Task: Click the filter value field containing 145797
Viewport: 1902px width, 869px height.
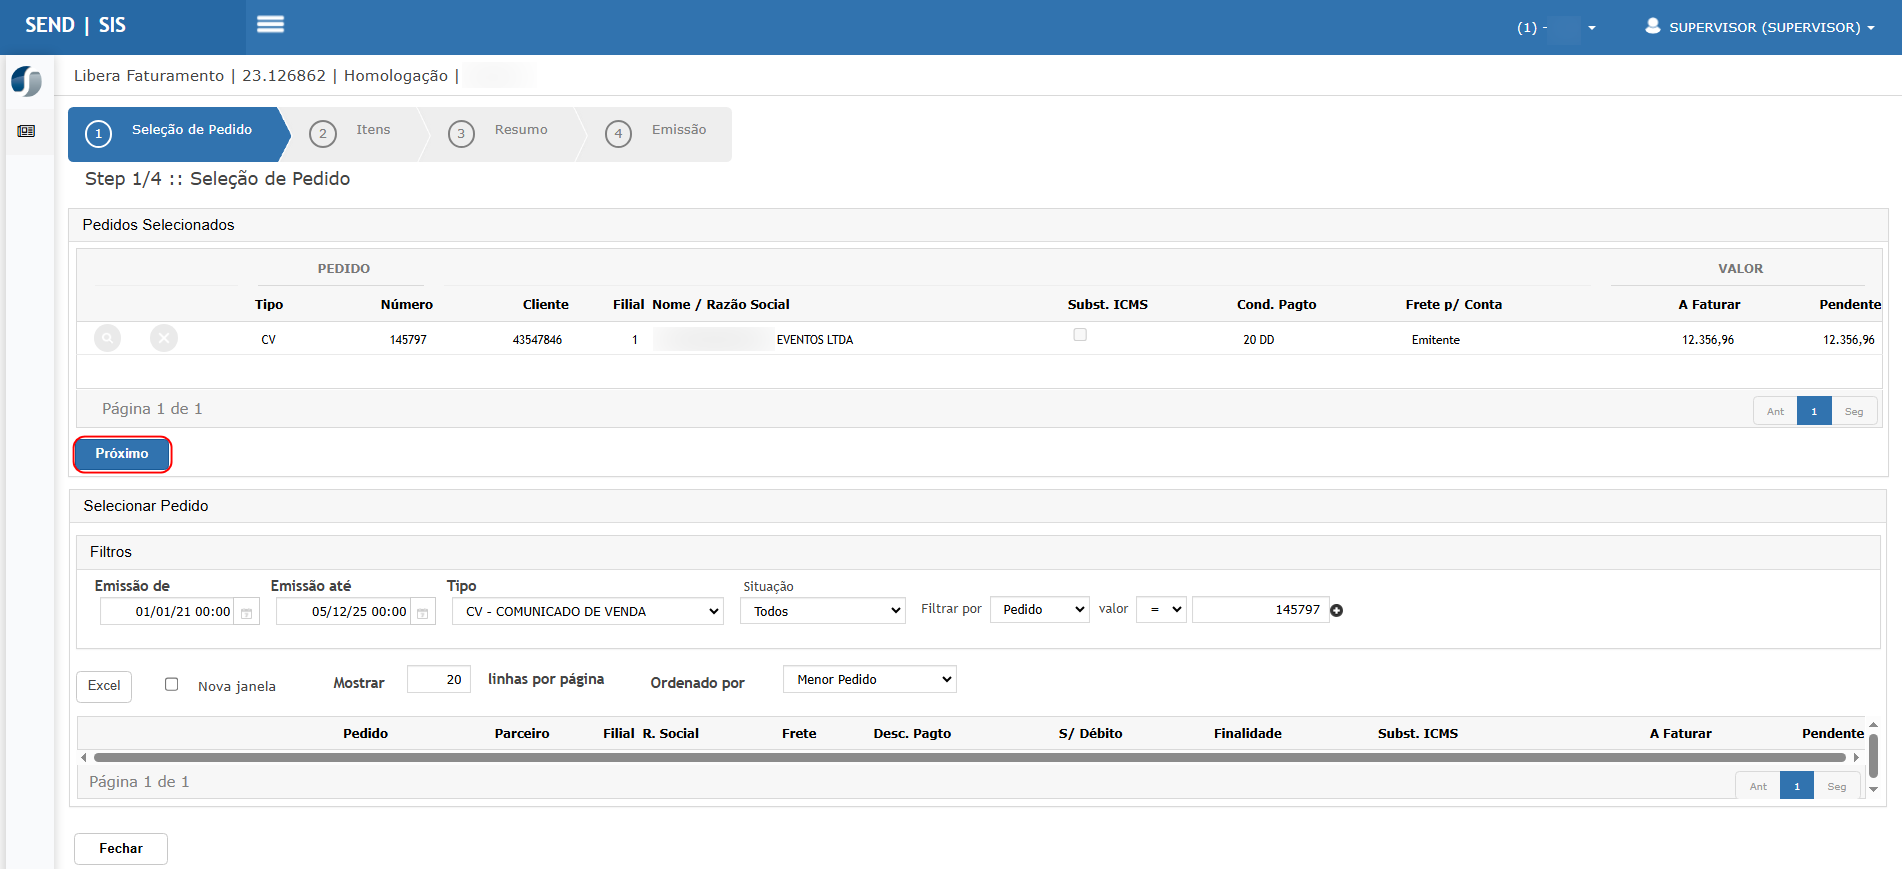Action: coord(1260,610)
